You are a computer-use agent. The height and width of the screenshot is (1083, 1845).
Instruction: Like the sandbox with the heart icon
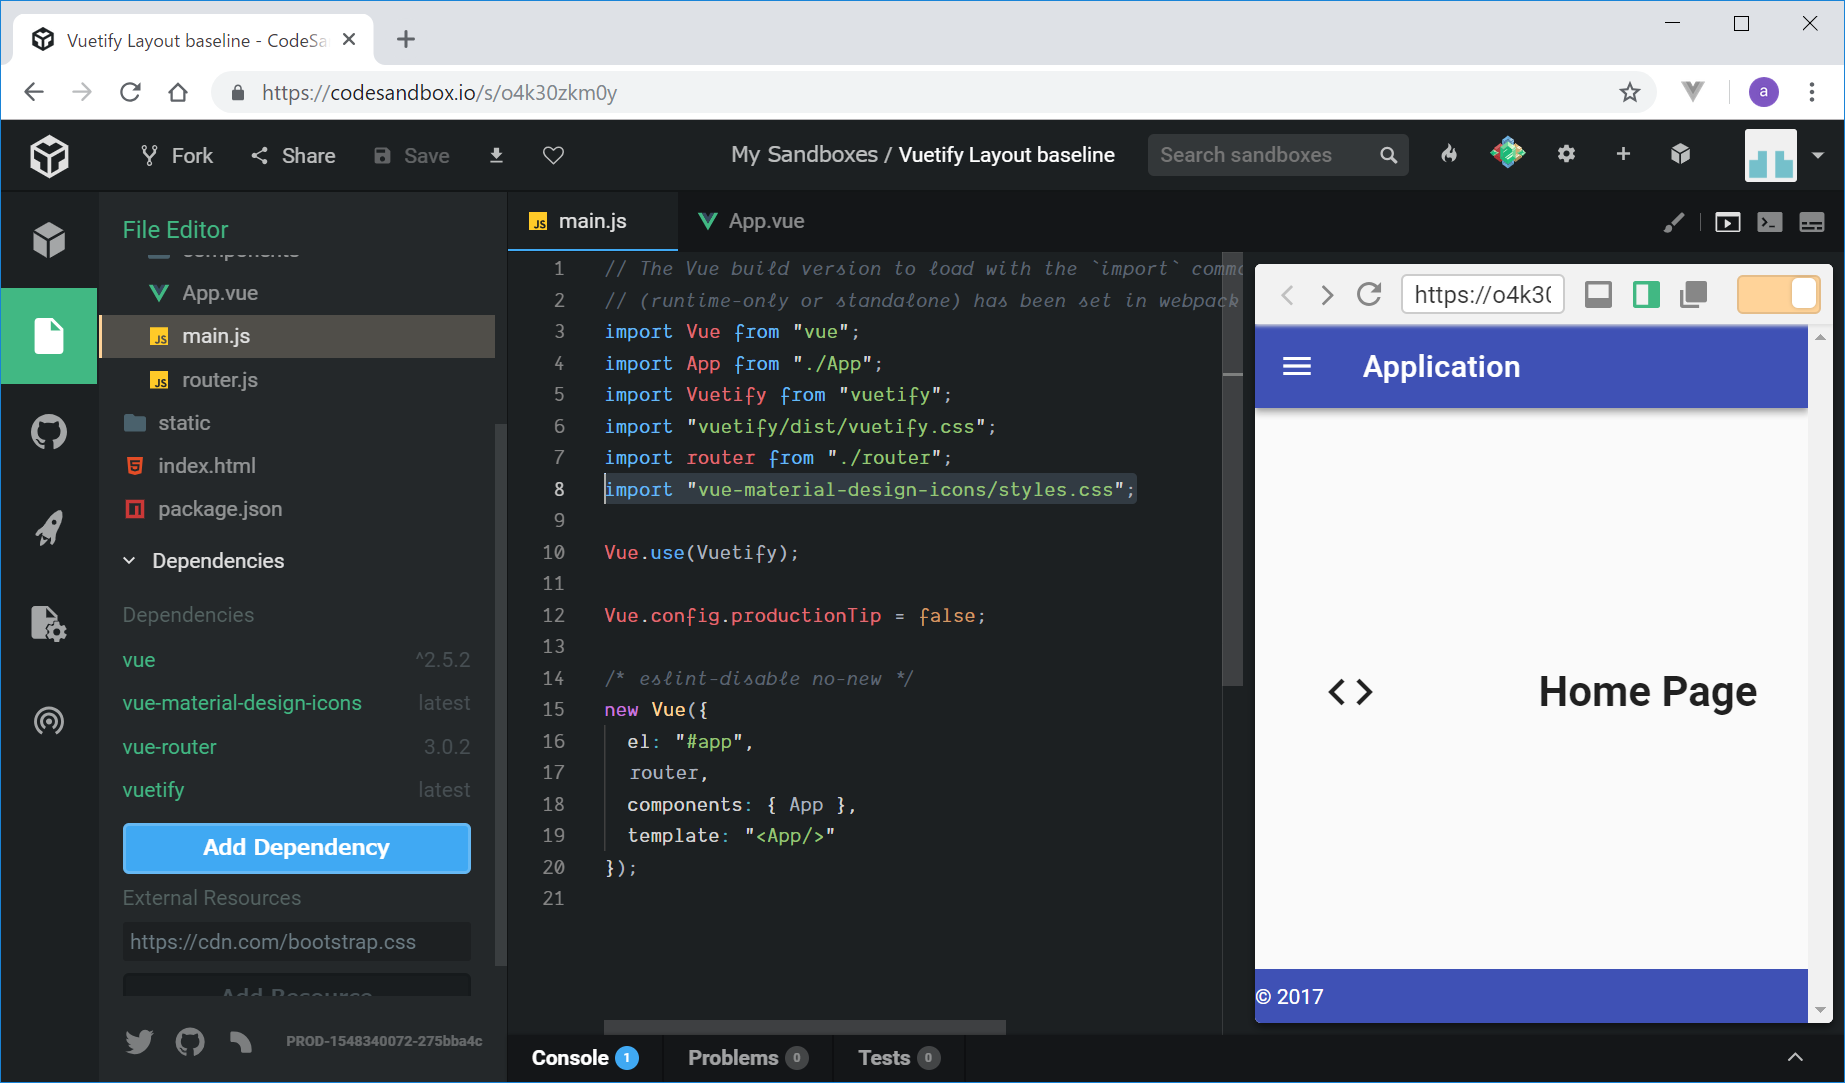click(553, 155)
